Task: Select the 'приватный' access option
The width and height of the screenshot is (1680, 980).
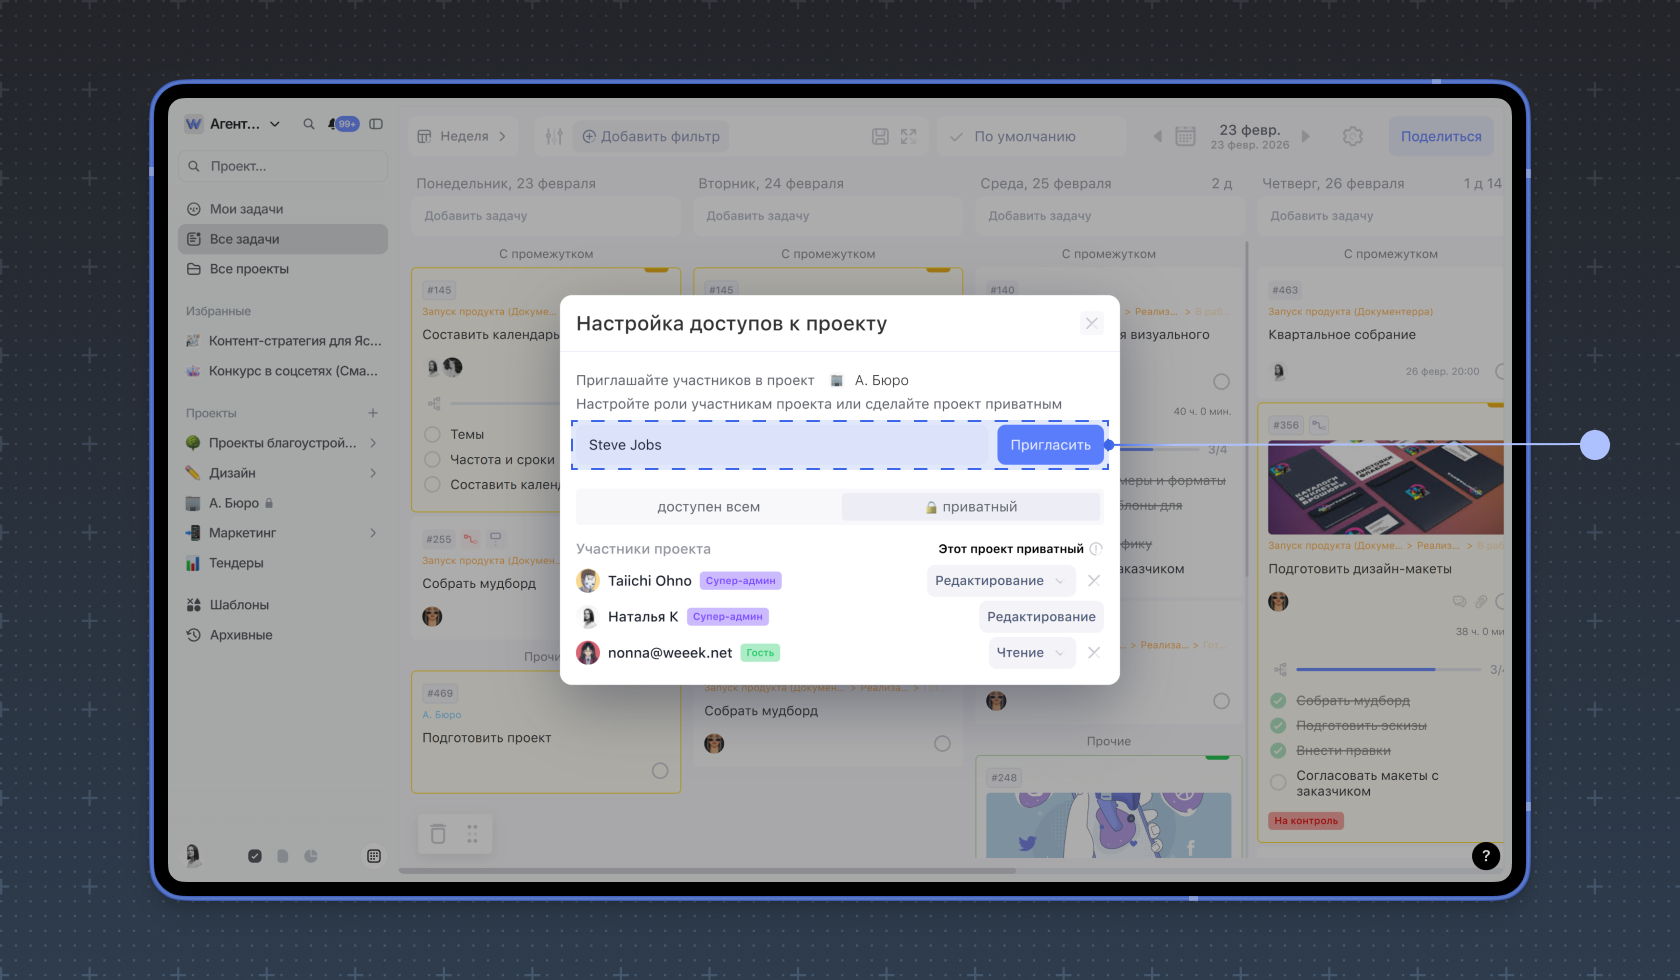Action: click(x=971, y=507)
